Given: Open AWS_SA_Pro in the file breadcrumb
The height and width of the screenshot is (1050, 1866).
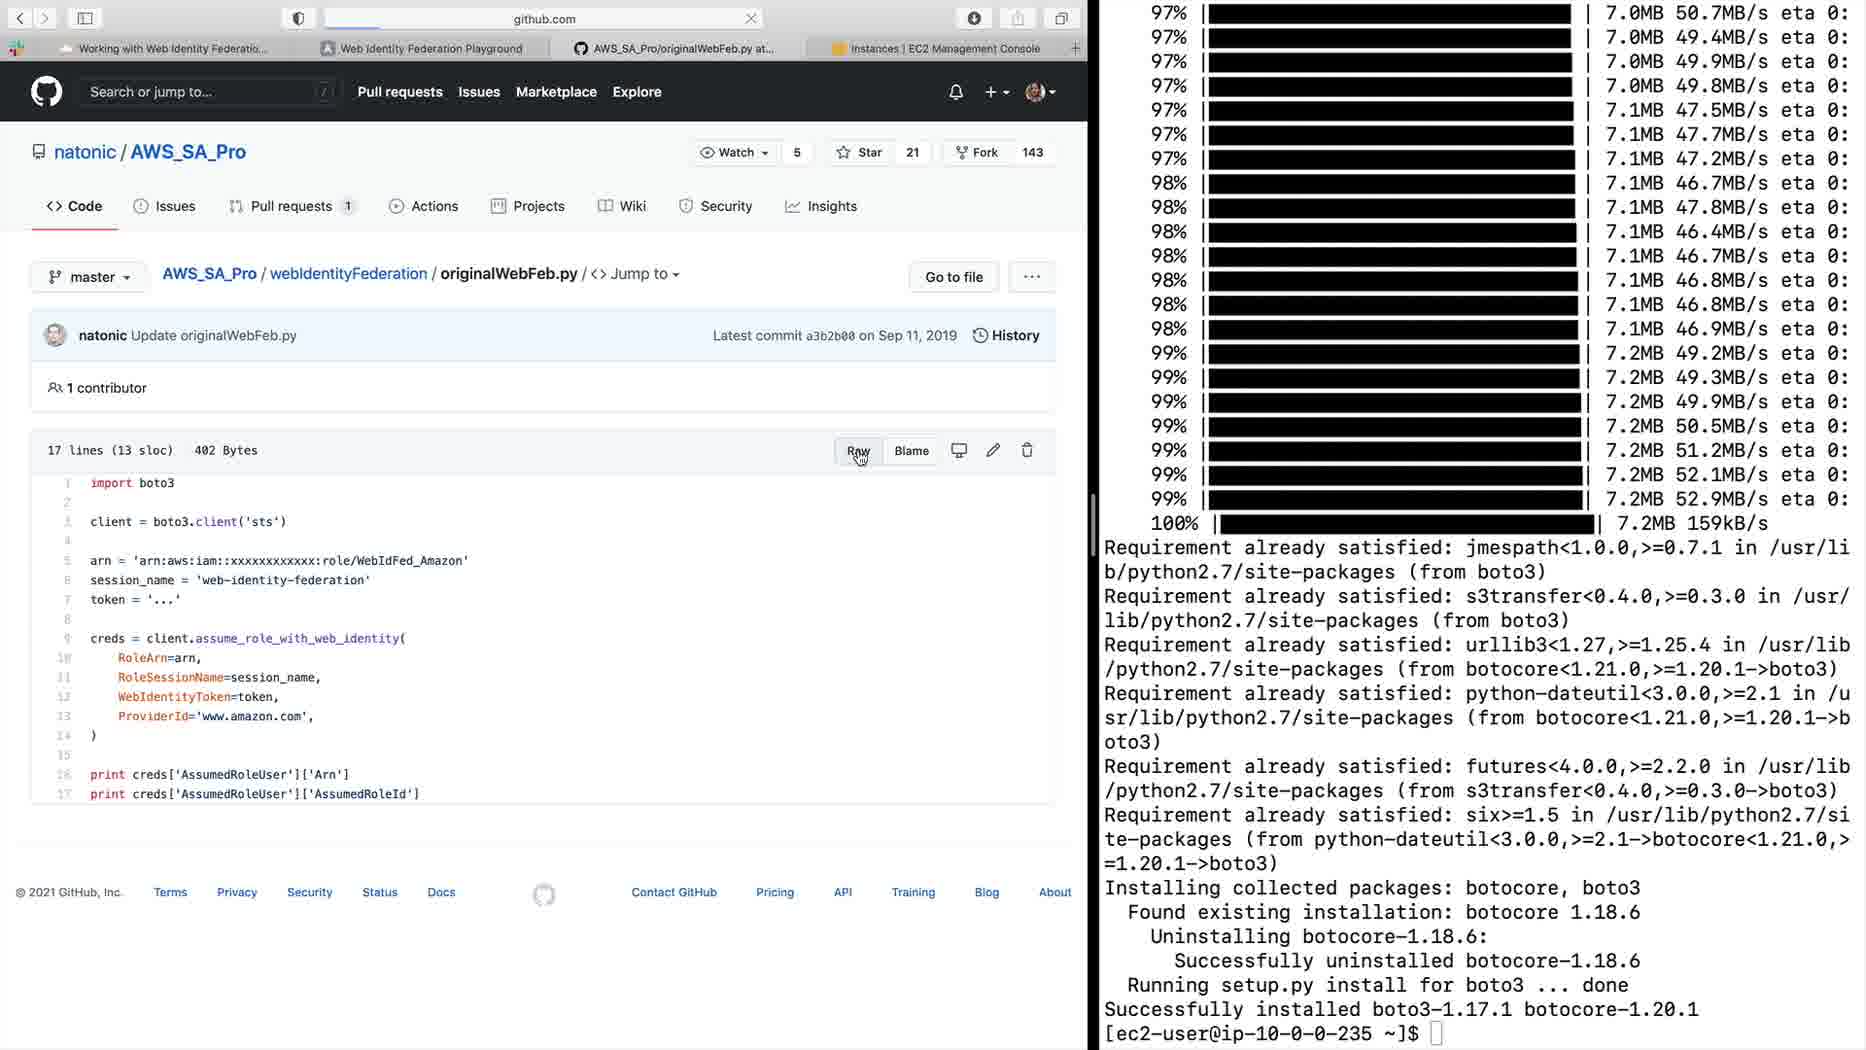Looking at the screenshot, I should pyautogui.click(x=210, y=273).
